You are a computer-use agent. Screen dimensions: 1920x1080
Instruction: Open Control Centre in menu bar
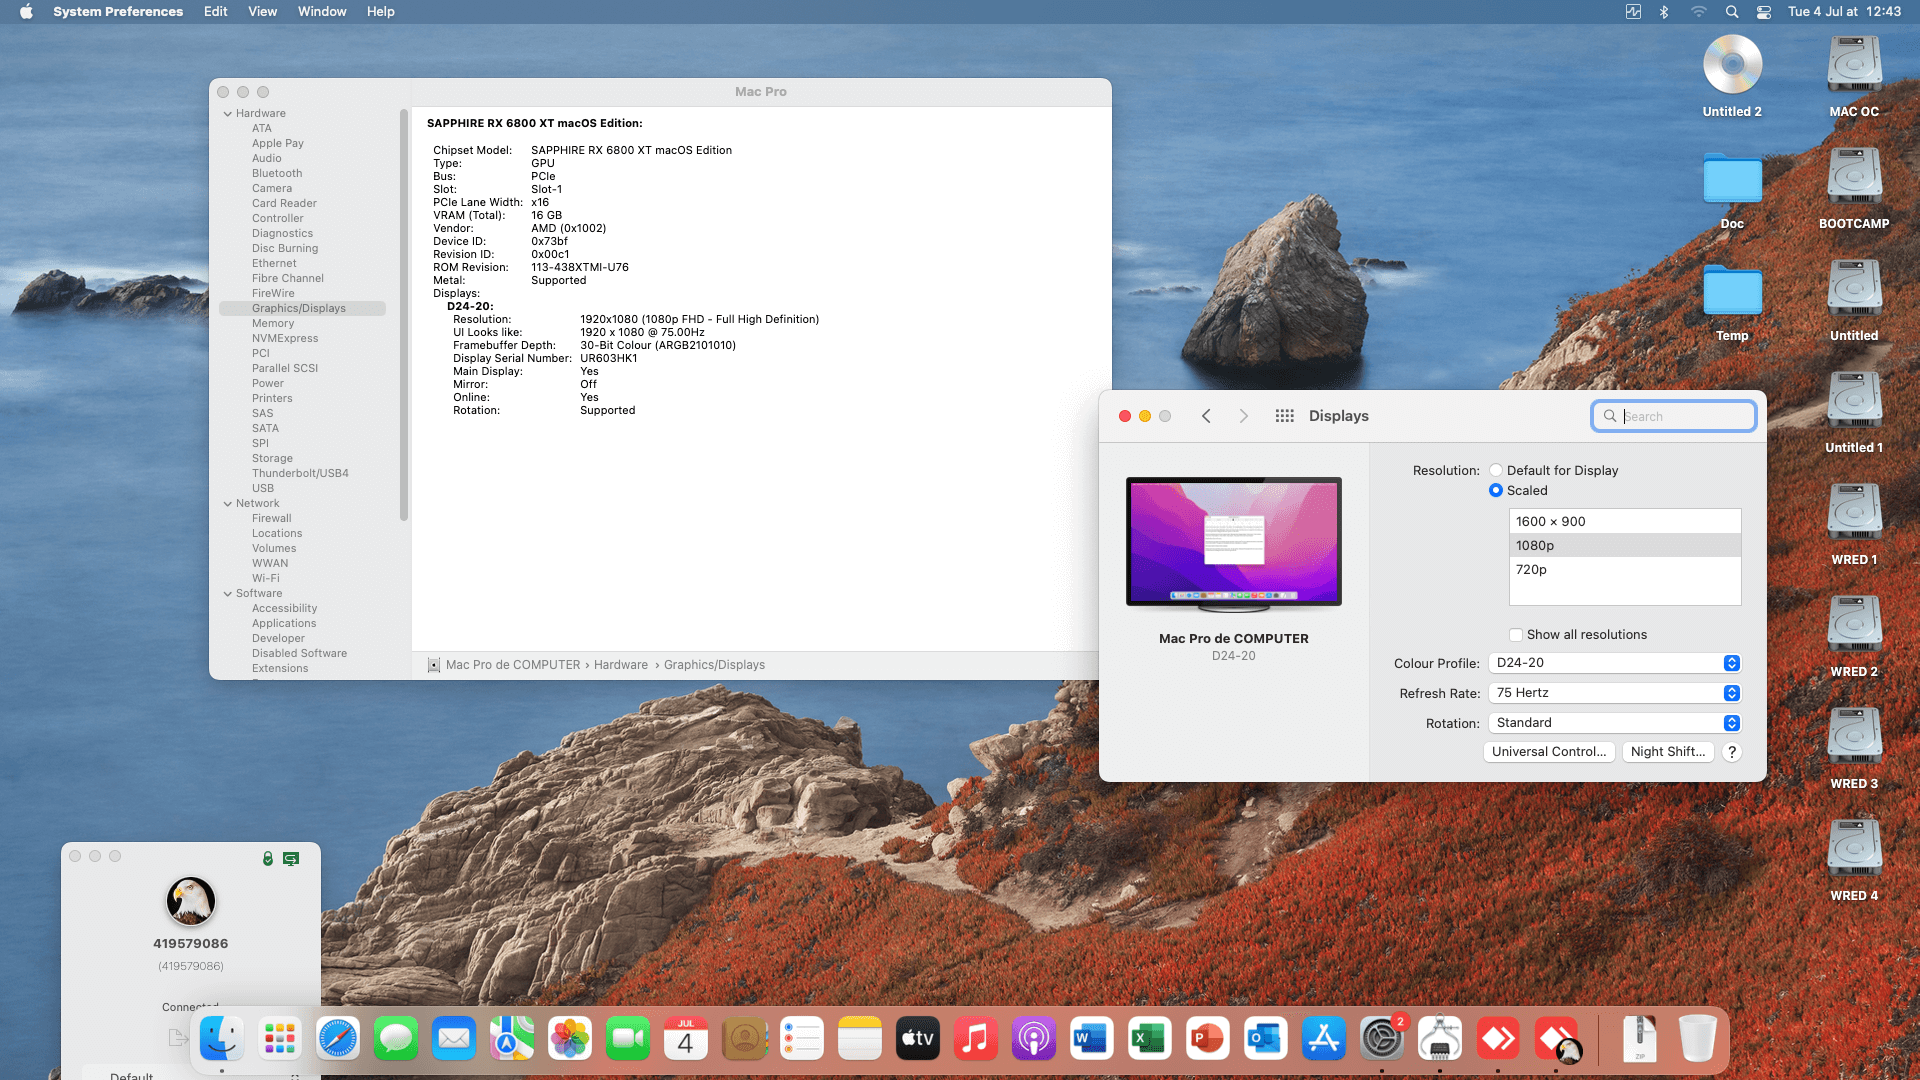tap(1764, 12)
